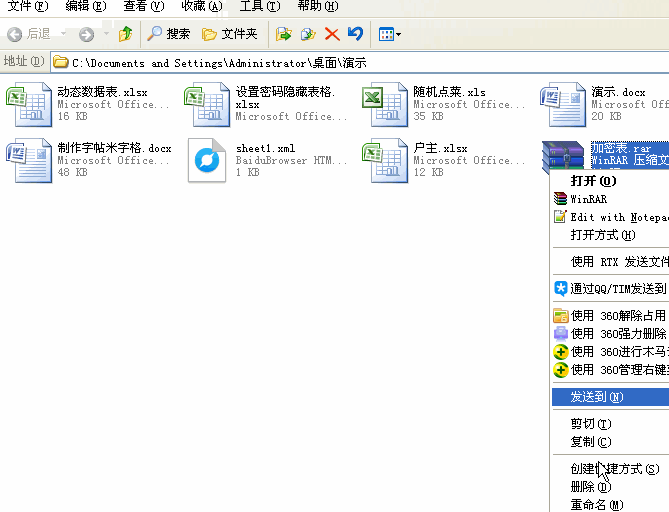669x512 pixels.
Task: Click the Forward arrow icon
Action: tap(86, 34)
